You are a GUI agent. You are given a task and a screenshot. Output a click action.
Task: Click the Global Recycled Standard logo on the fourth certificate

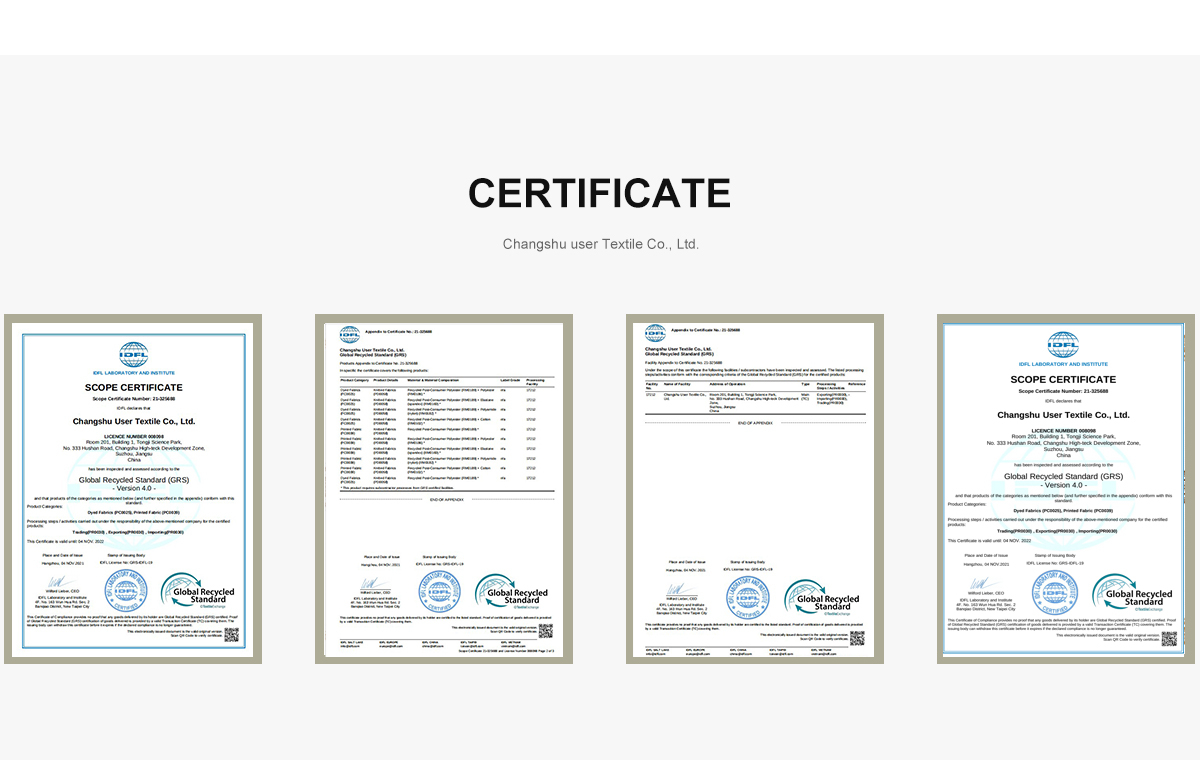tap(1130, 593)
